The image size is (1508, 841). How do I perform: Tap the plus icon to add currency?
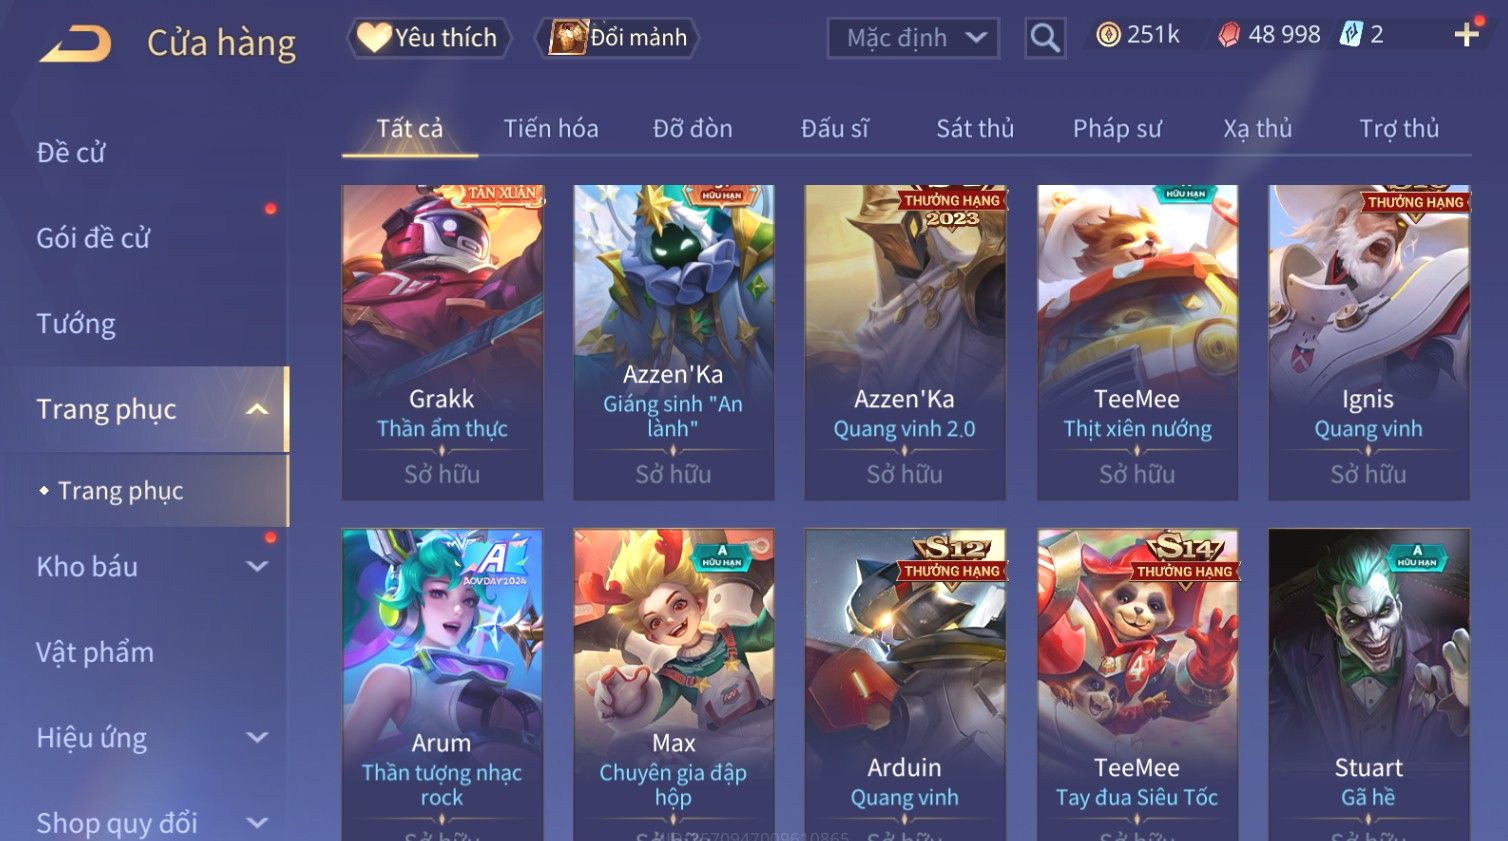click(1467, 35)
